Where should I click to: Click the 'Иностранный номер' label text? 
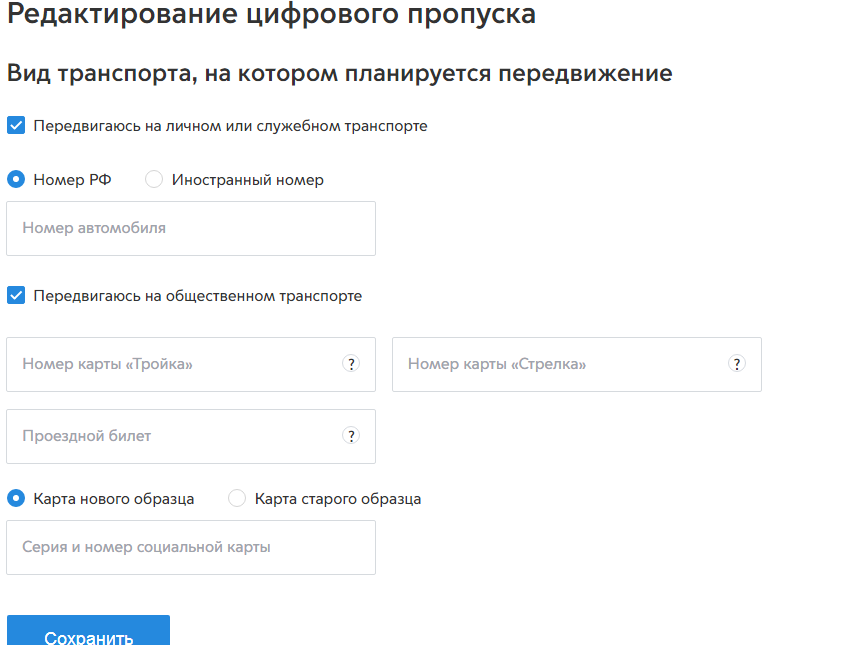click(247, 180)
